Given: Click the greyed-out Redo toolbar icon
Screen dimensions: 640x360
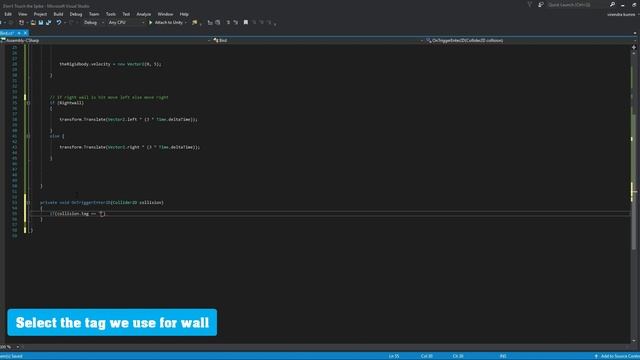Looking at the screenshot, I should pos(71,22).
